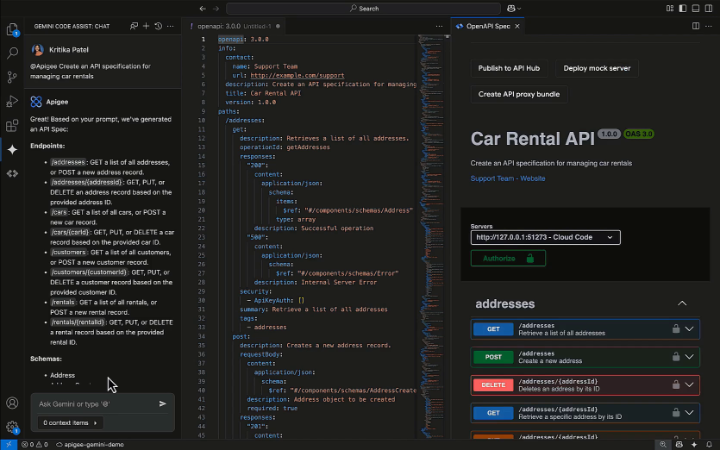This screenshot has width=720, height=450.
Task: Click lock icon on GET /addresses/{addressId} row
Action: pyautogui.click(x=676, y=412)
